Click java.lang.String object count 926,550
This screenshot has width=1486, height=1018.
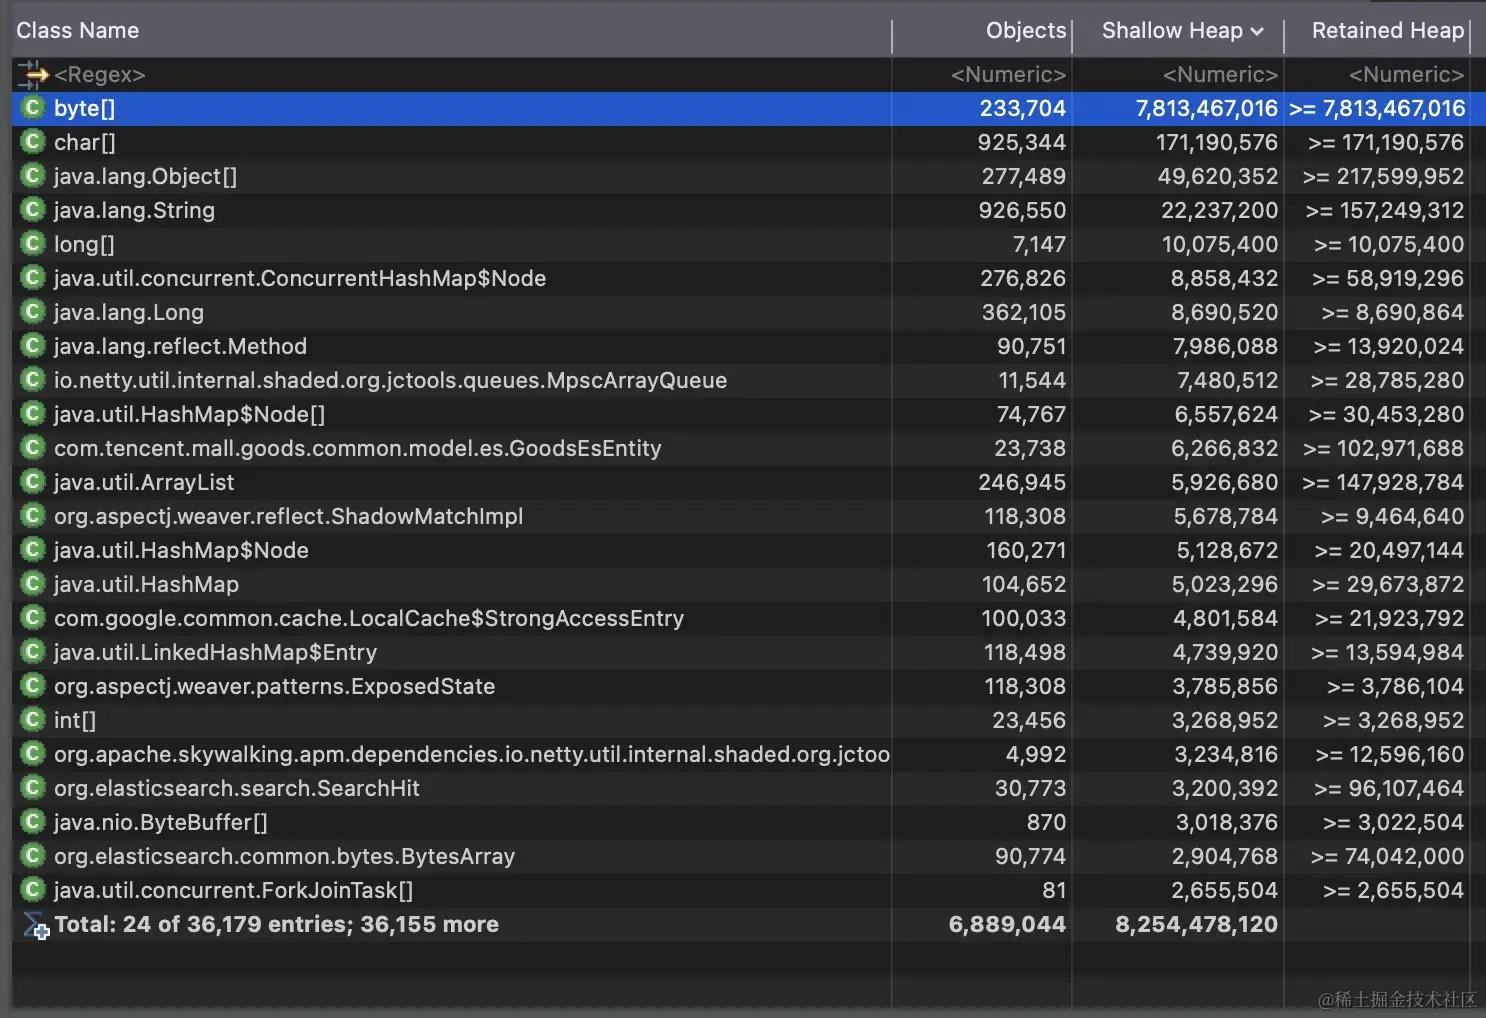tap(1022, 211)
